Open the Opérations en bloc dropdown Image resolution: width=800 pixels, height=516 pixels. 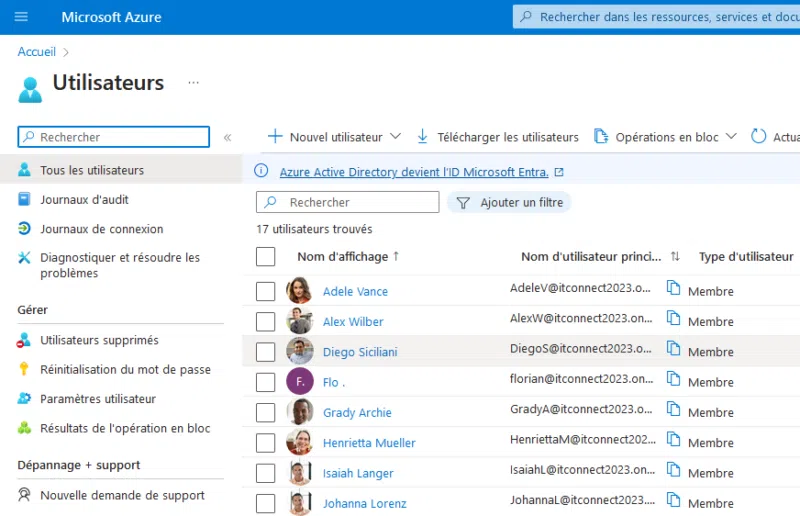click(x=731, y=137)
